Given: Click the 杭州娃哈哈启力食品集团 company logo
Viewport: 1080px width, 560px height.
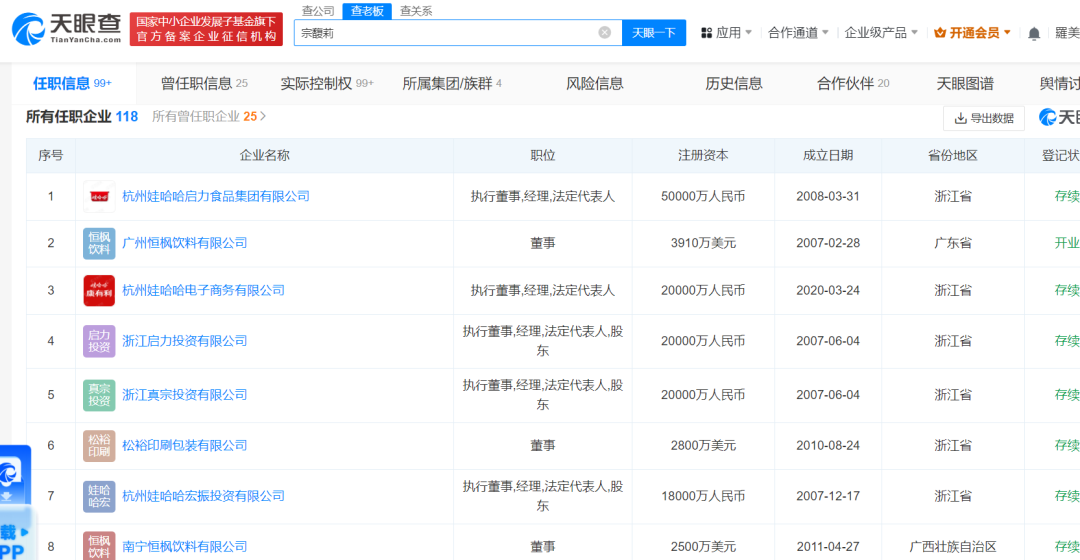Looking at the screenshot, I should 99,197.
